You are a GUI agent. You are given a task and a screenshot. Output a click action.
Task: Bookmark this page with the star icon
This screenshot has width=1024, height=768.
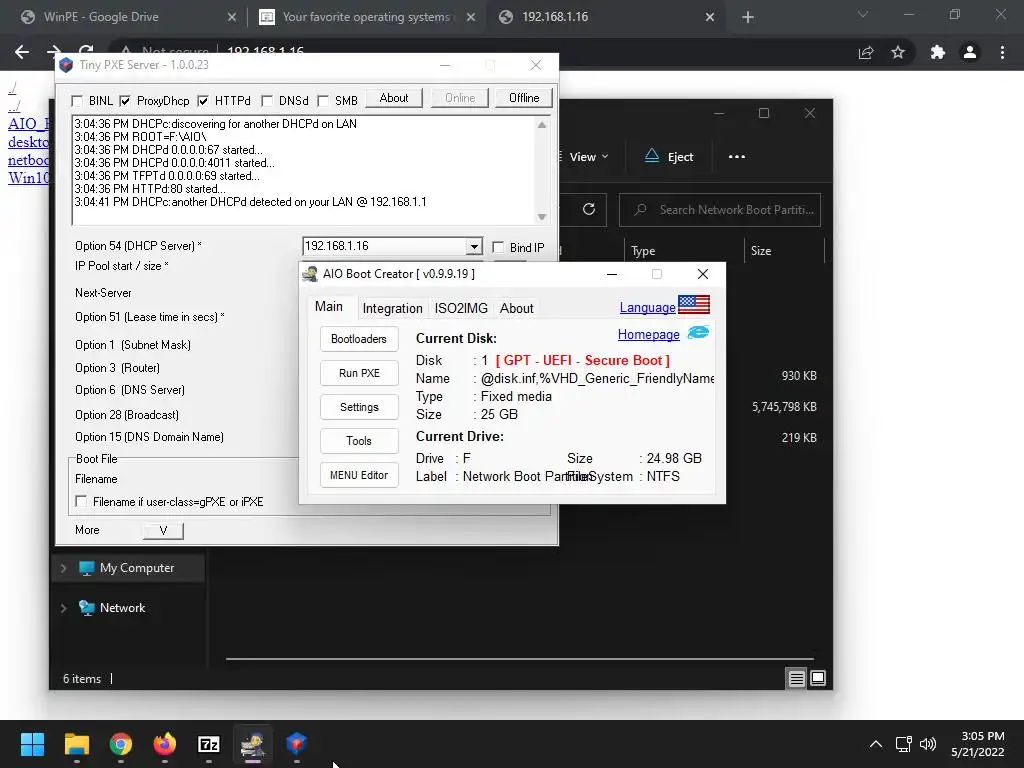coord(898,52)
